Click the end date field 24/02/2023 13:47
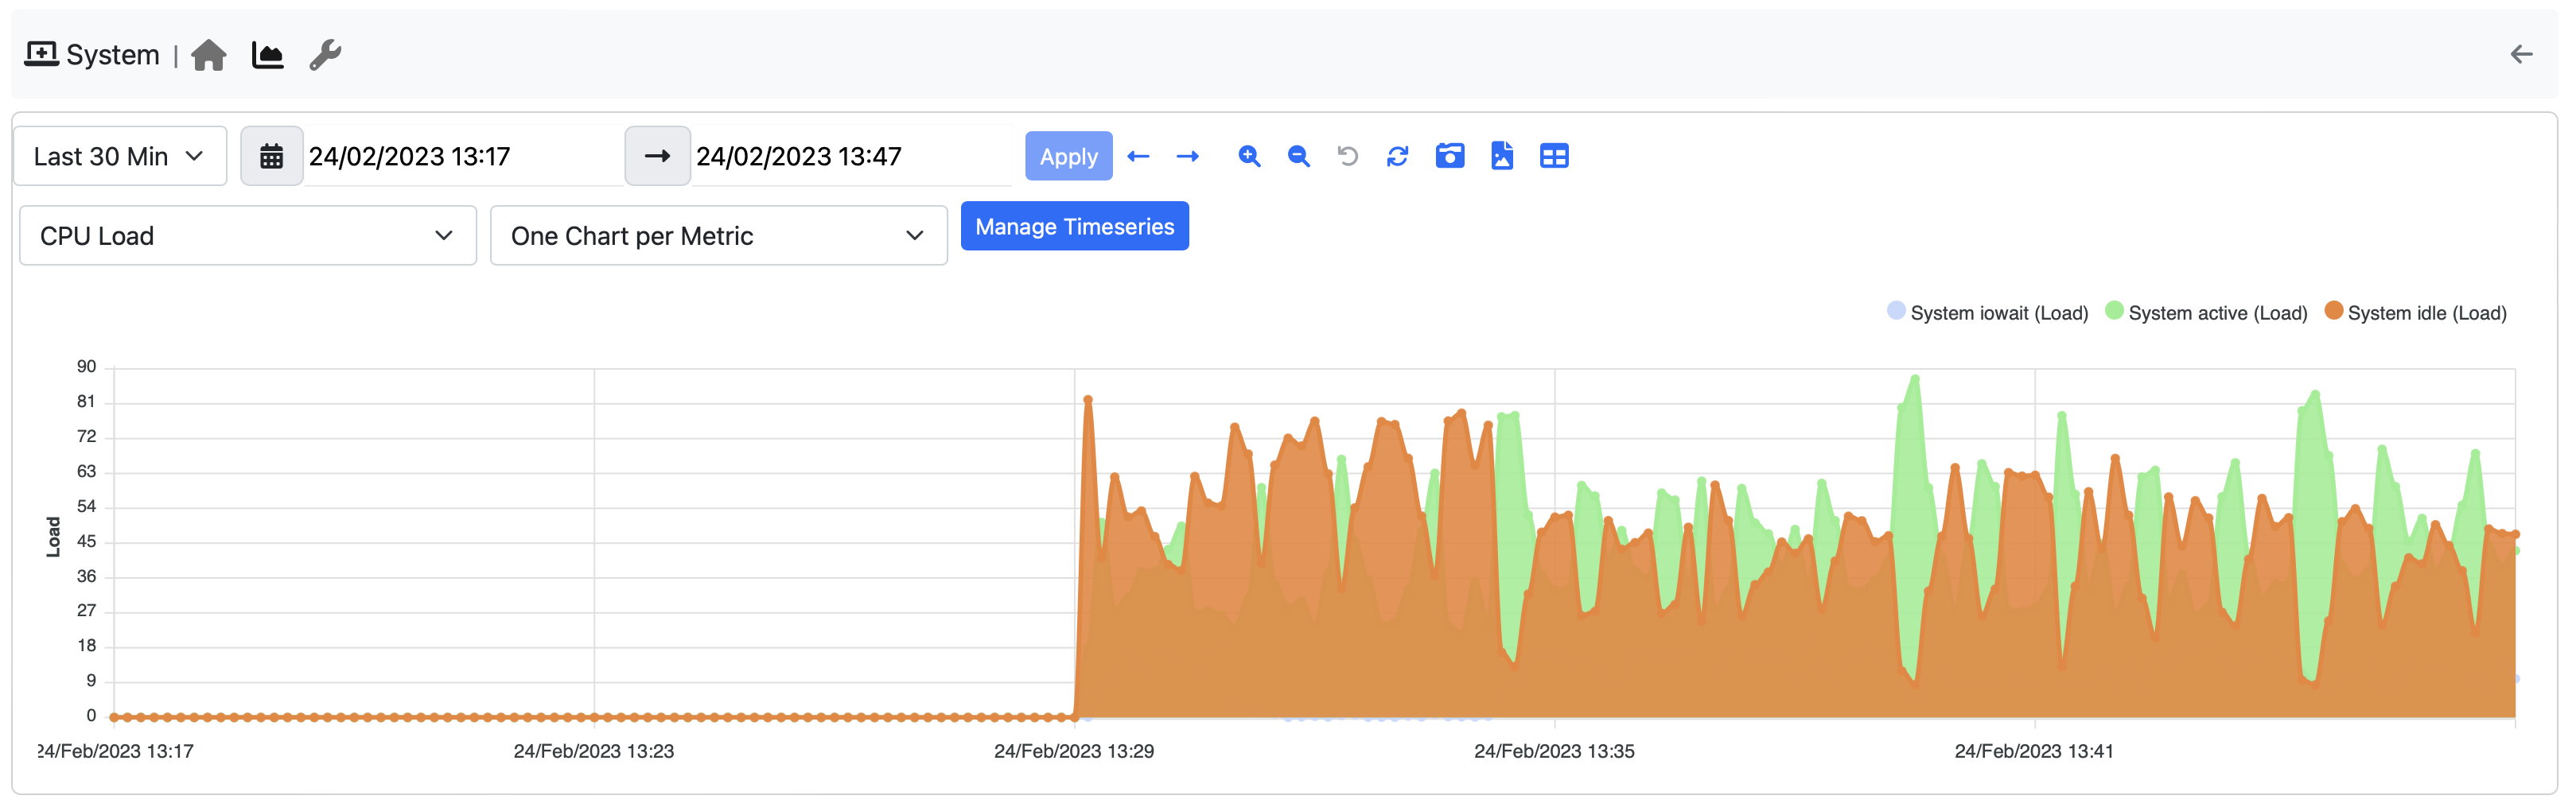 tap(851, 156)
